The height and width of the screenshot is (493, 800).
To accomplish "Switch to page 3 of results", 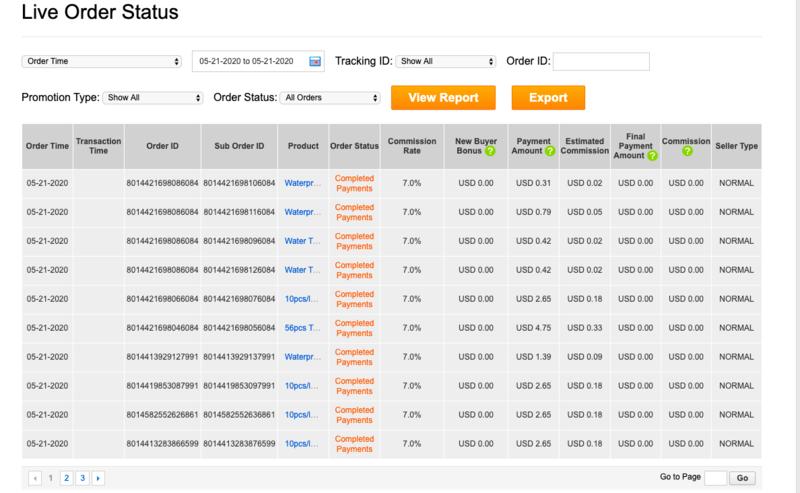I will tap(82, 479).
